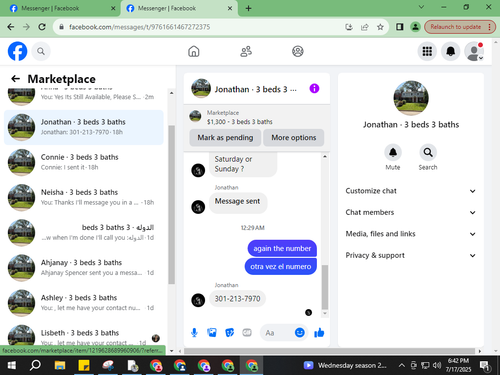Open Wednesday season 2 news widget

345,365
